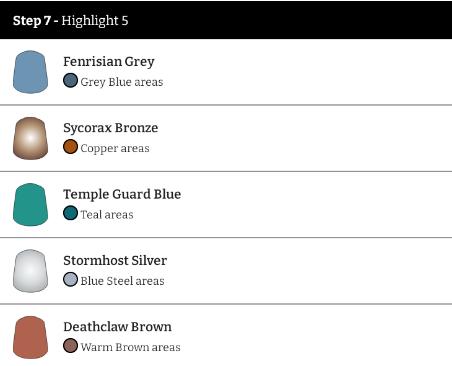Click the Blue Steel areas label
This screenshot has width=452, height=366.
coord(122,281)
